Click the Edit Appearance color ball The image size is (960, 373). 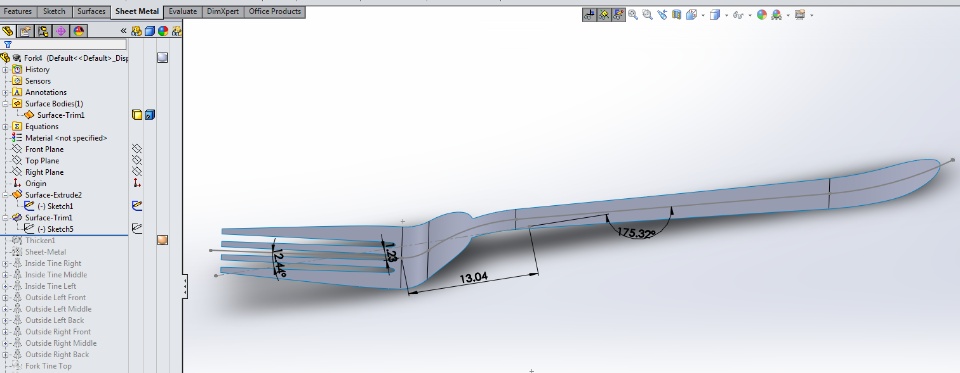click(762, 15)
